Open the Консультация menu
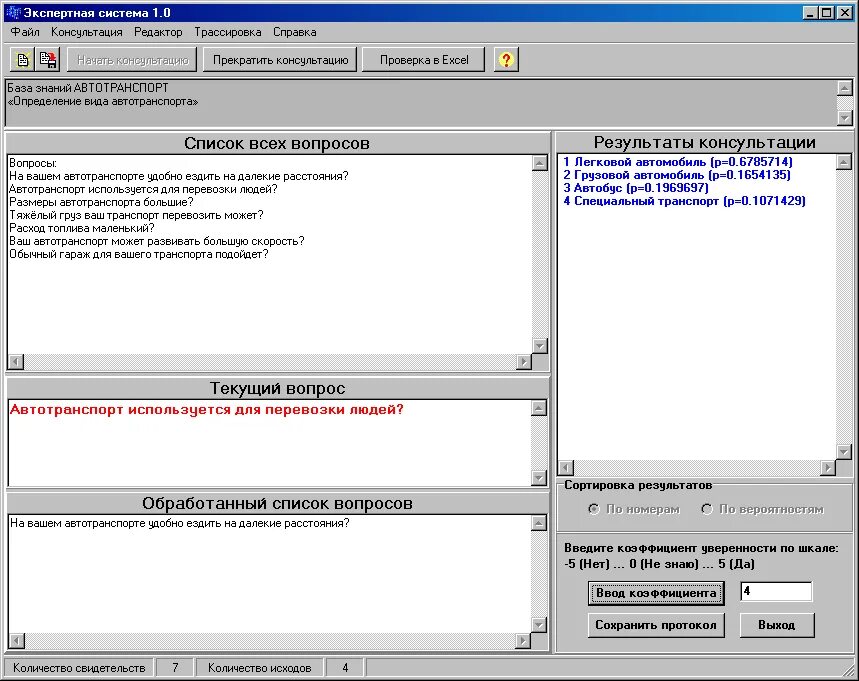The image size is (859, 681). tap(87, 32)
